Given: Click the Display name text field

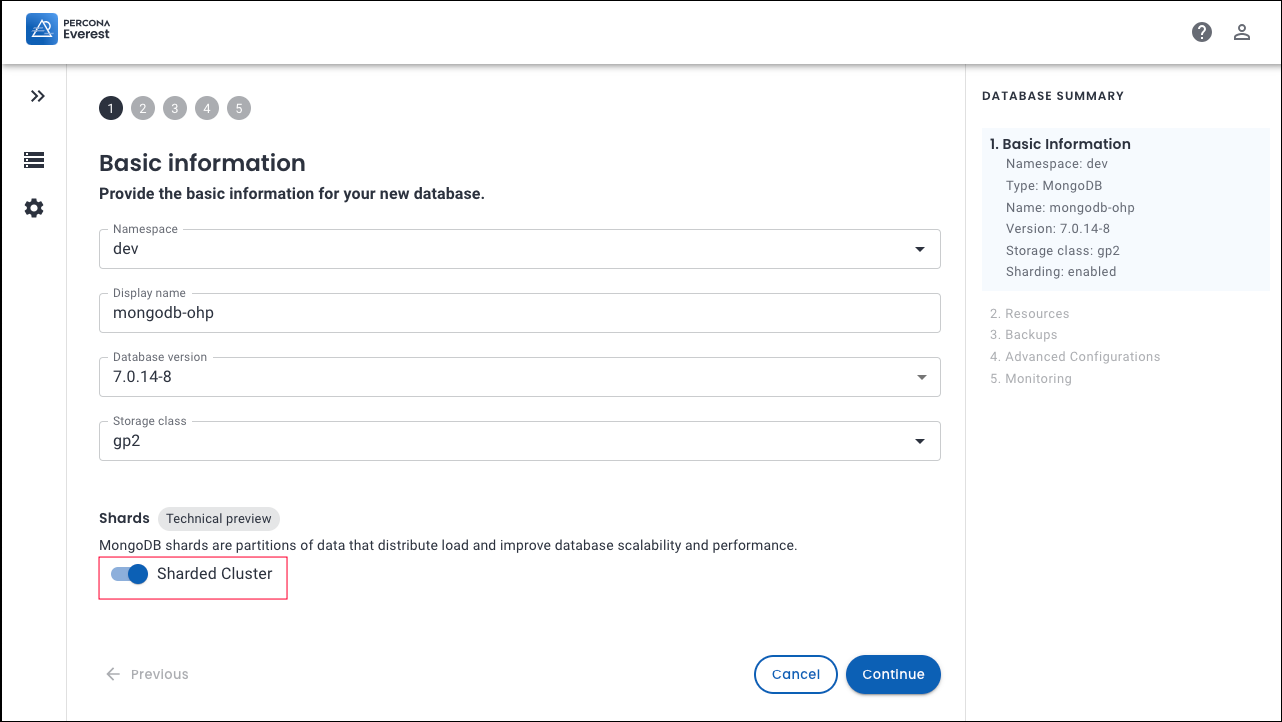Looking at the screenshot, I should [x=519, y=313].
